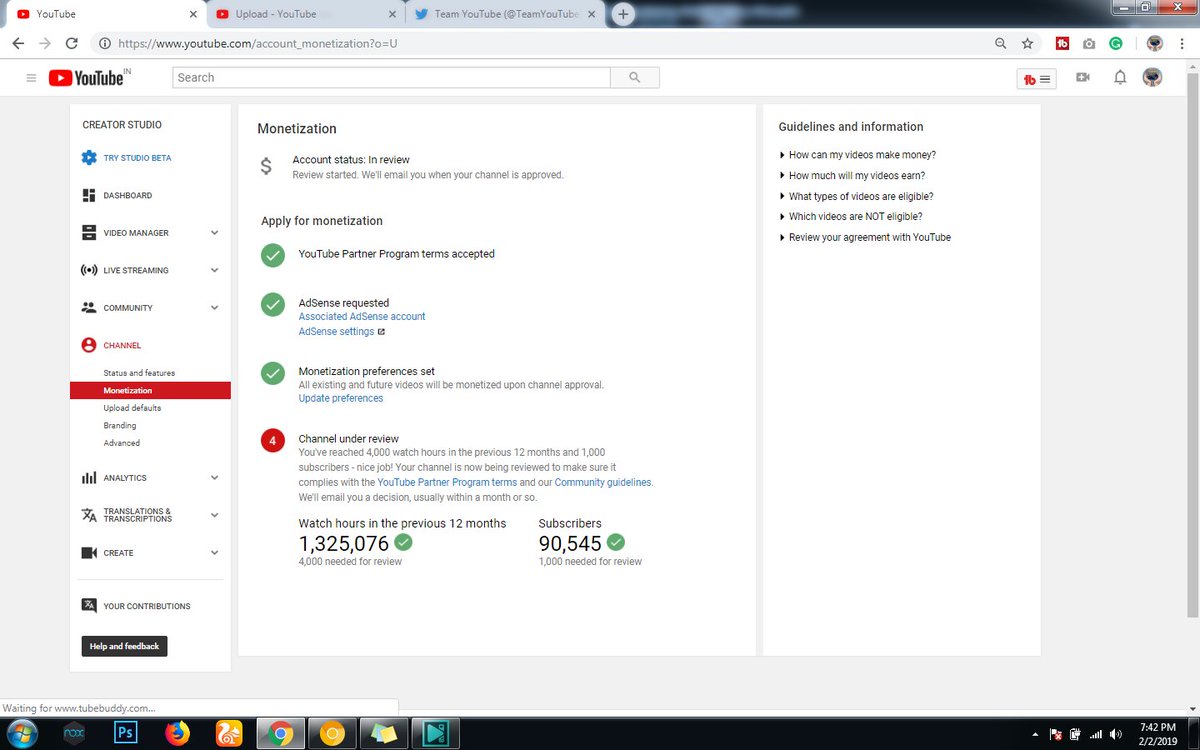Open the Grammarly extension icon
1200x750 pixels.
[x=1115, y=44]
